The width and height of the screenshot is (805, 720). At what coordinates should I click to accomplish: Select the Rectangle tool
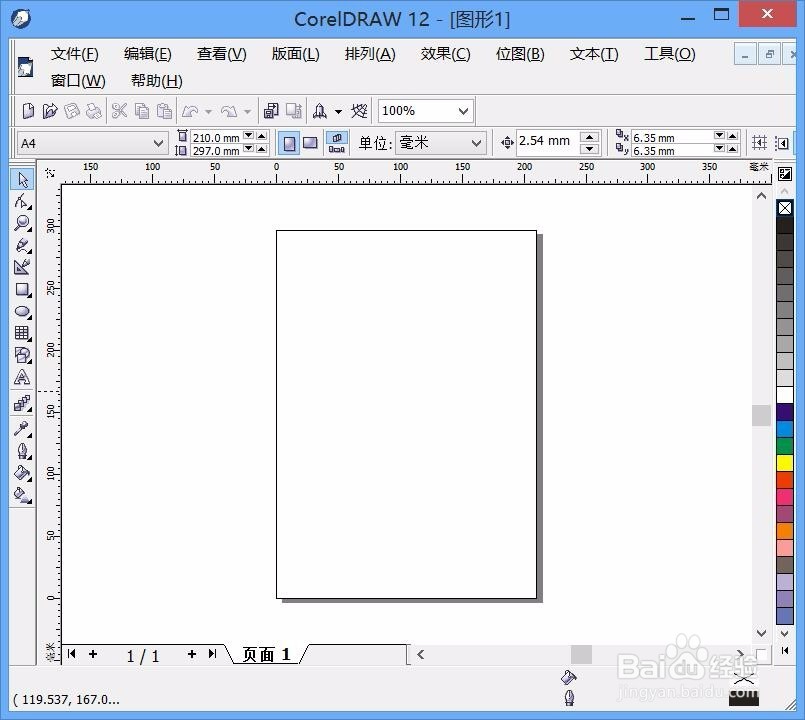tap(23, 289)
